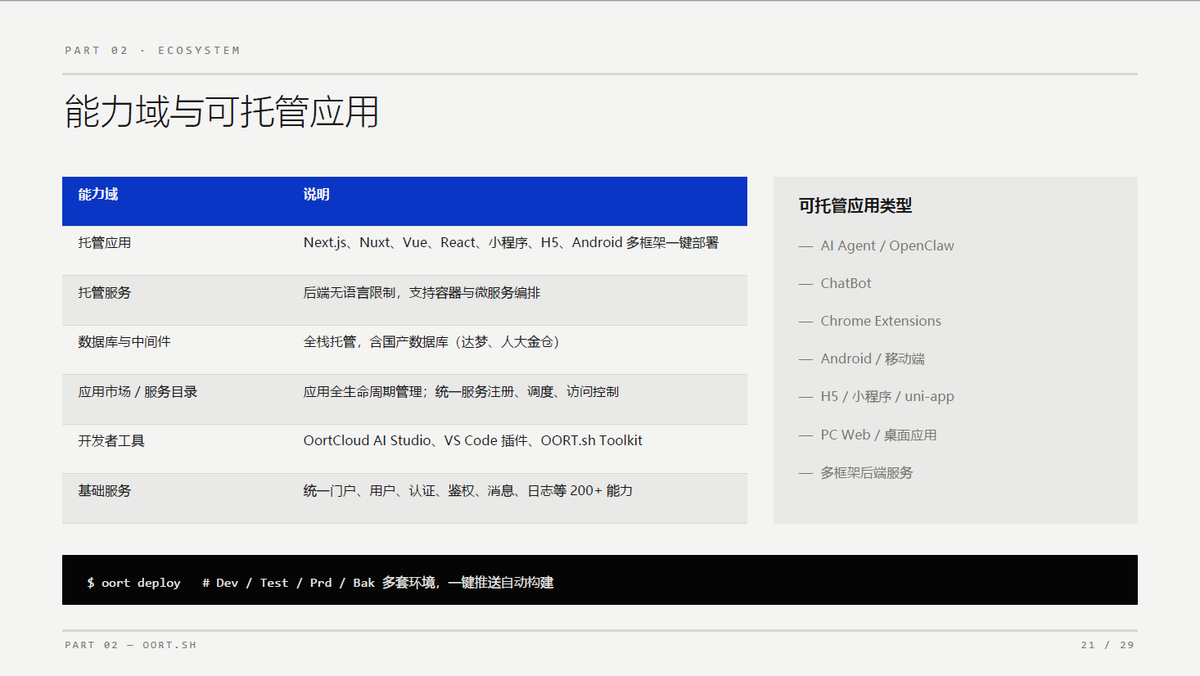Select the H5 / 小程序 / uni-app item
The image size is (1200, 676).
(876, 396)
